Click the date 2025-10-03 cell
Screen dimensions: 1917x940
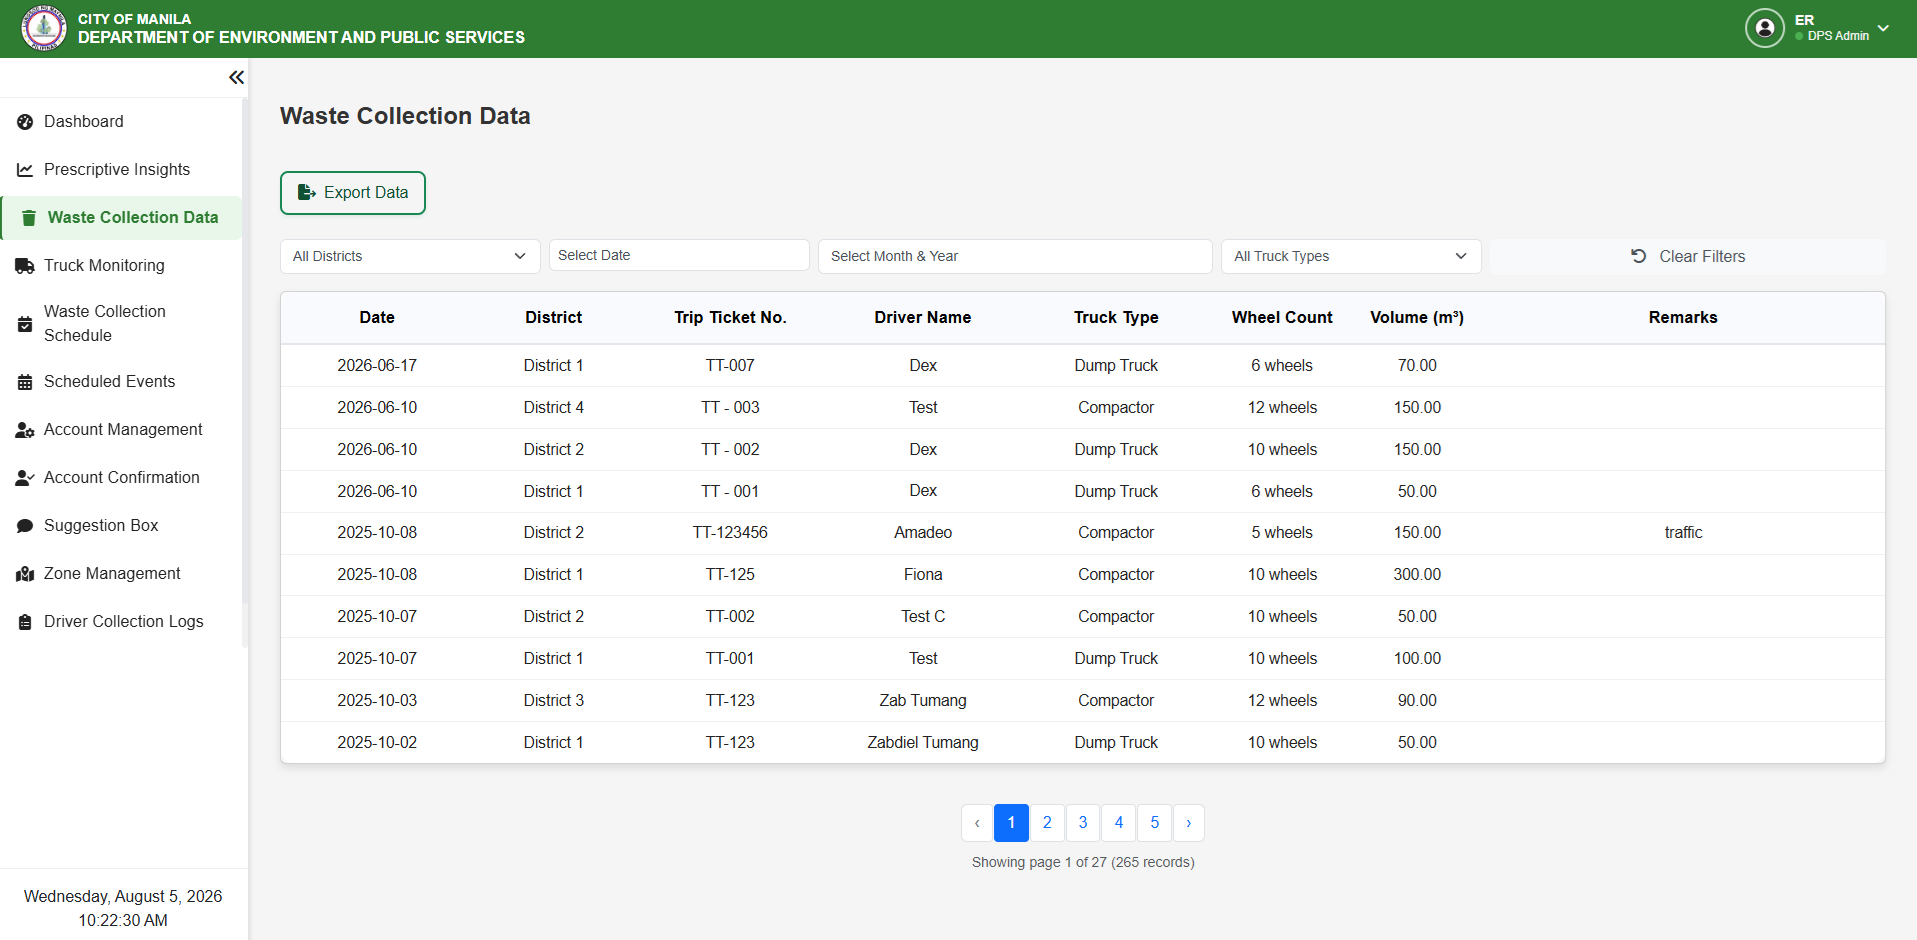coord(377,701)
